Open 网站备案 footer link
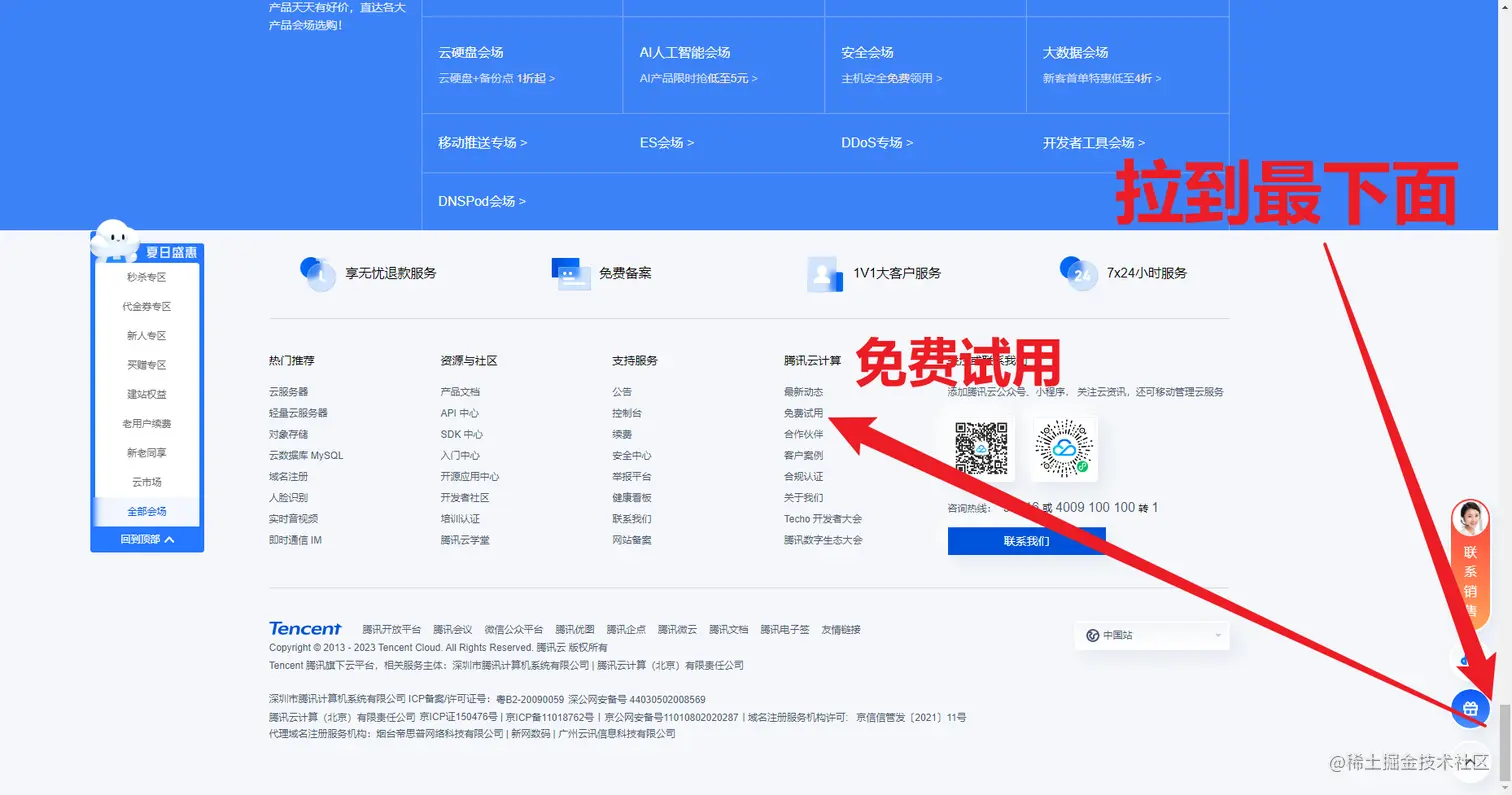1512x795 pixels. [x=632, y=540]
